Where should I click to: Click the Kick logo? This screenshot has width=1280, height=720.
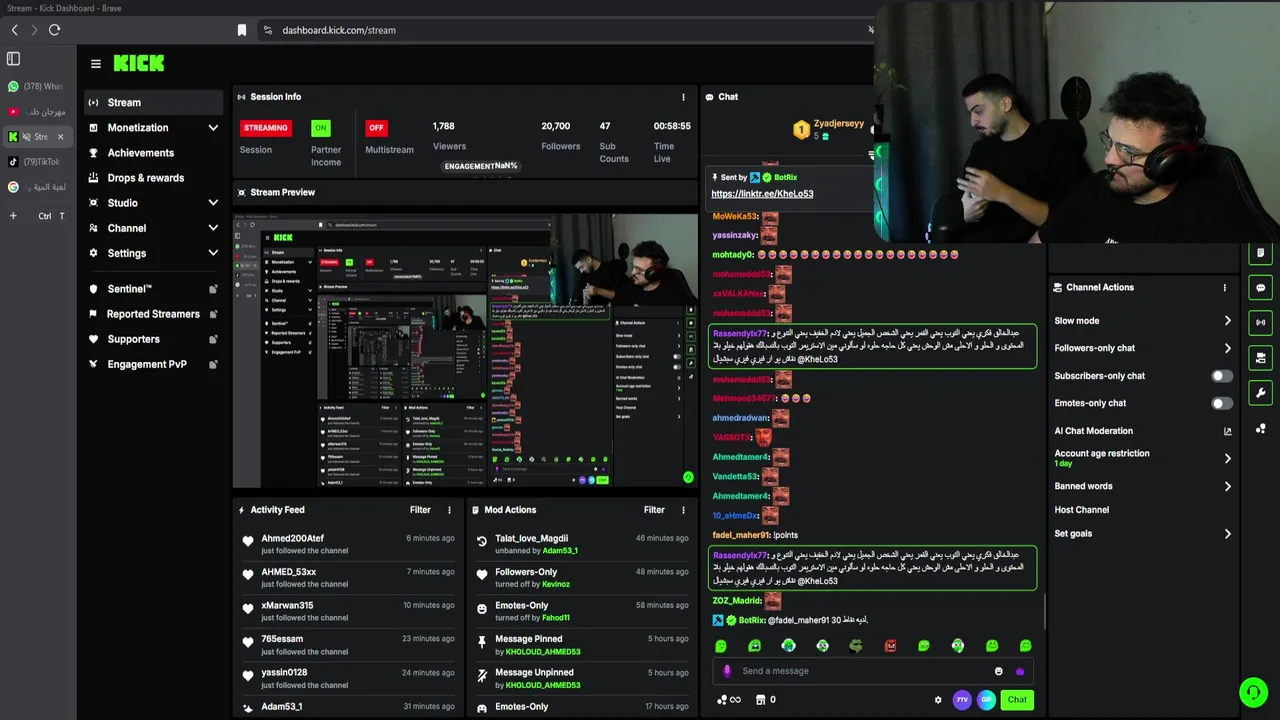[x=138, y=63]
